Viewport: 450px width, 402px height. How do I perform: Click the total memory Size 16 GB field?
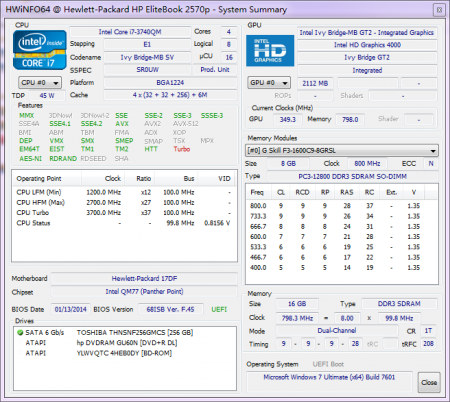click(297, 304)
